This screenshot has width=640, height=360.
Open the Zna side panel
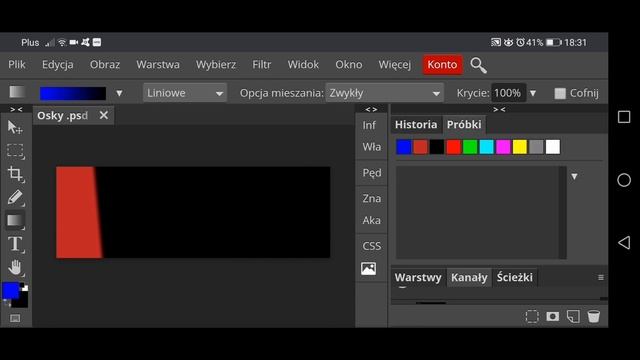371,198
